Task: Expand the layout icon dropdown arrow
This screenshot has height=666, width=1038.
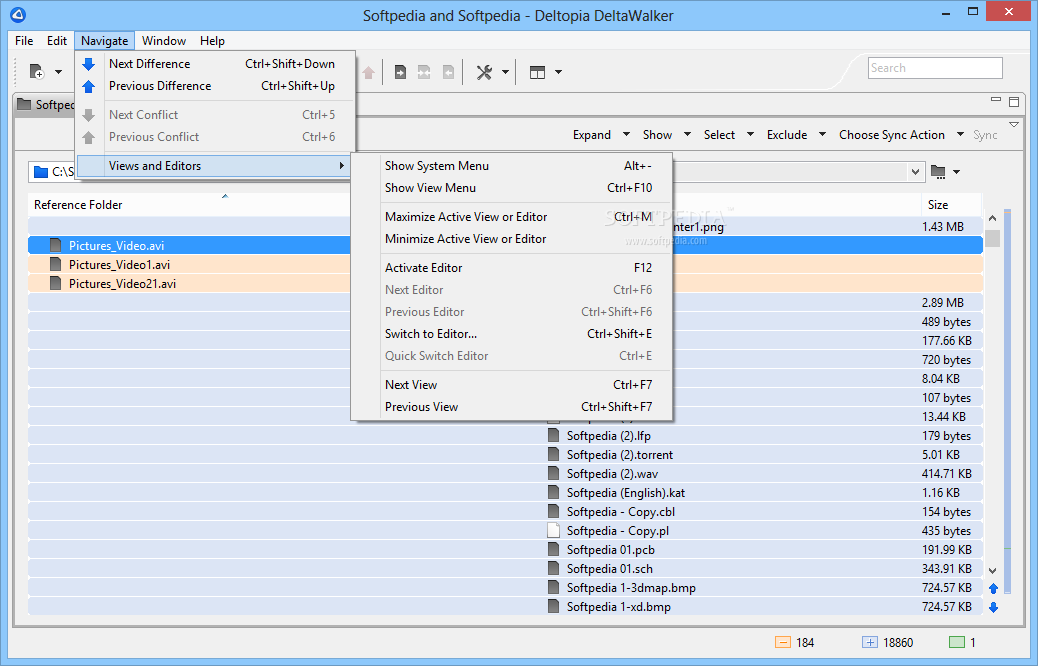Action: tap(558, 71)
